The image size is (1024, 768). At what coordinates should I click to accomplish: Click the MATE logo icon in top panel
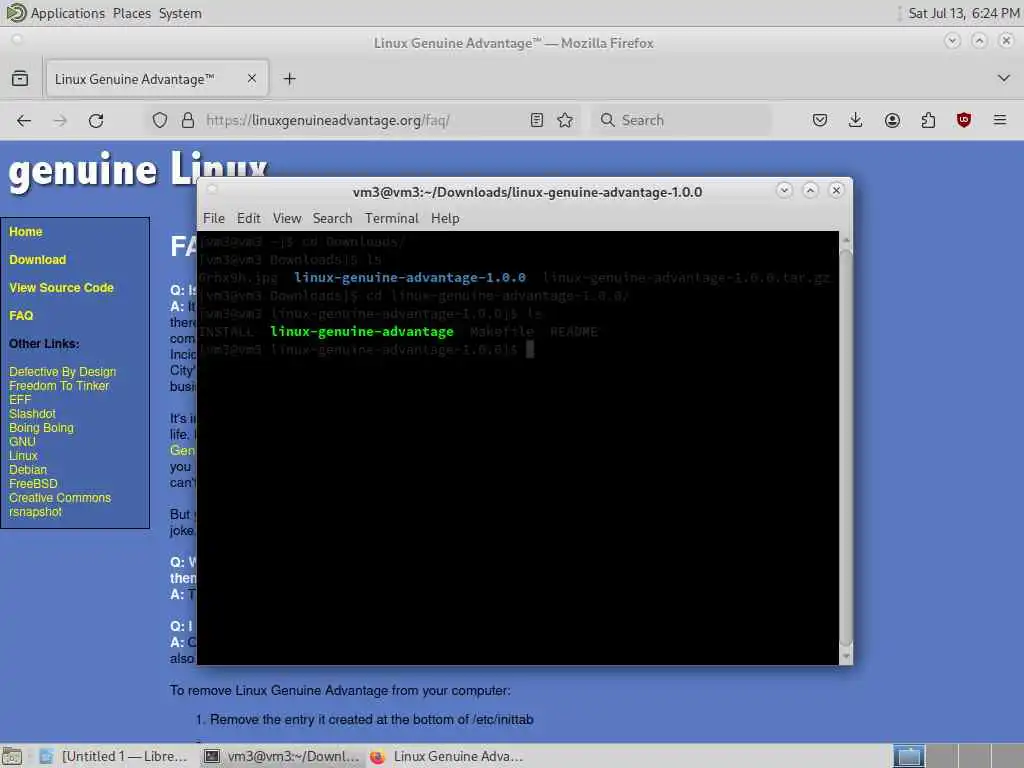click(x=16, y=13)
